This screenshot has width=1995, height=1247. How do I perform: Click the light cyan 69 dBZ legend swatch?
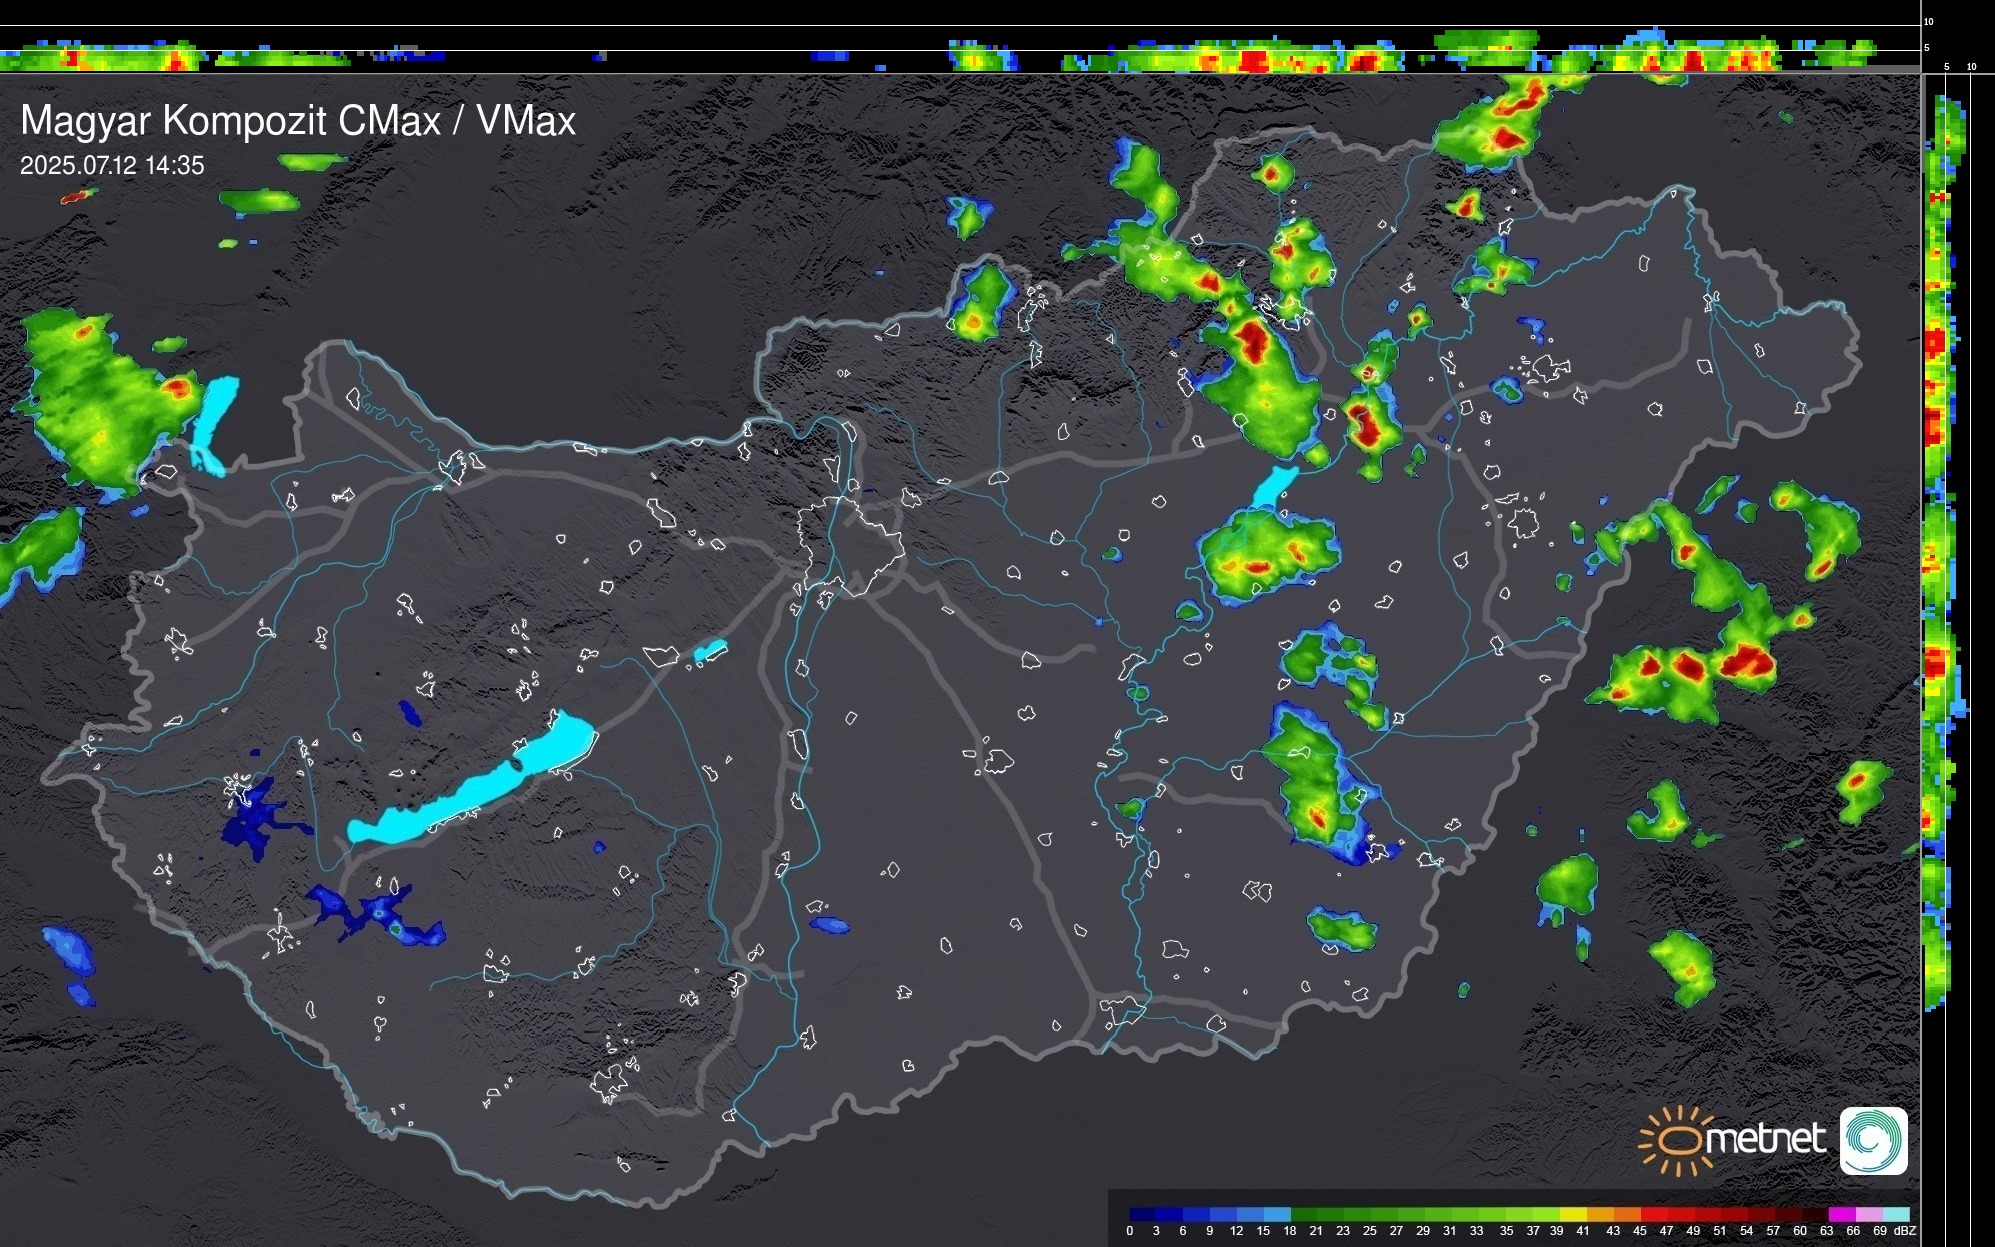[x=1895, y=1214]
